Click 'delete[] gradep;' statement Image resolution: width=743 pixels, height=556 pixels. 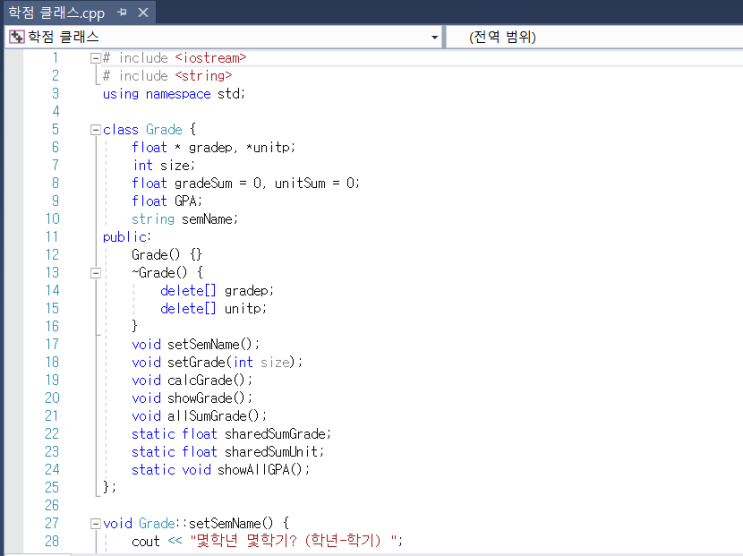[x=217, y=291]
